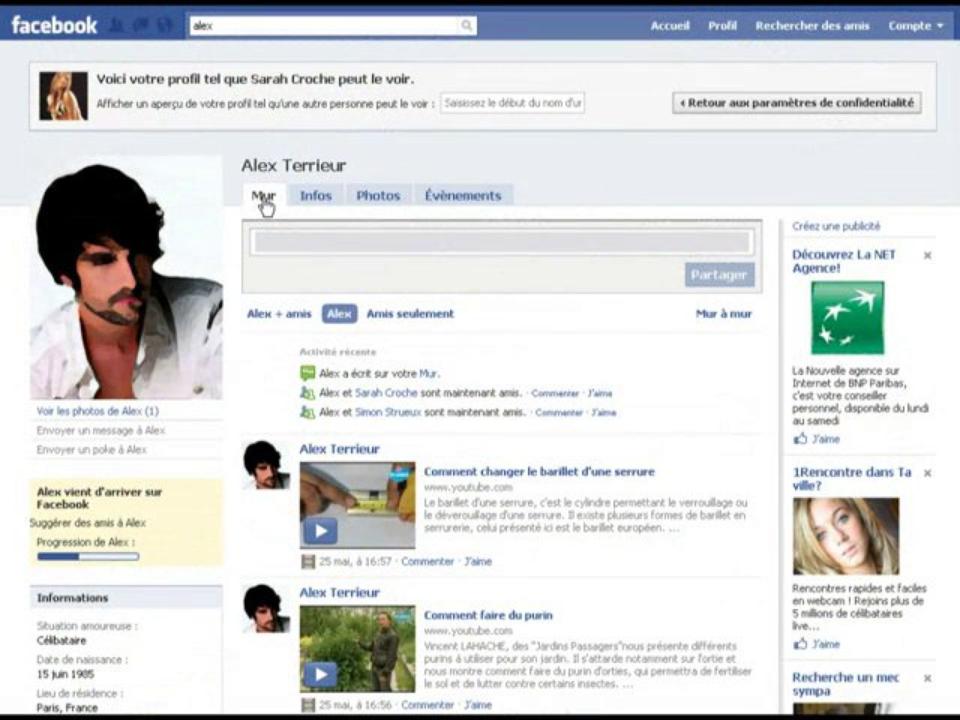
Task: Switch to the Infos tab
Action: [316, 196]
